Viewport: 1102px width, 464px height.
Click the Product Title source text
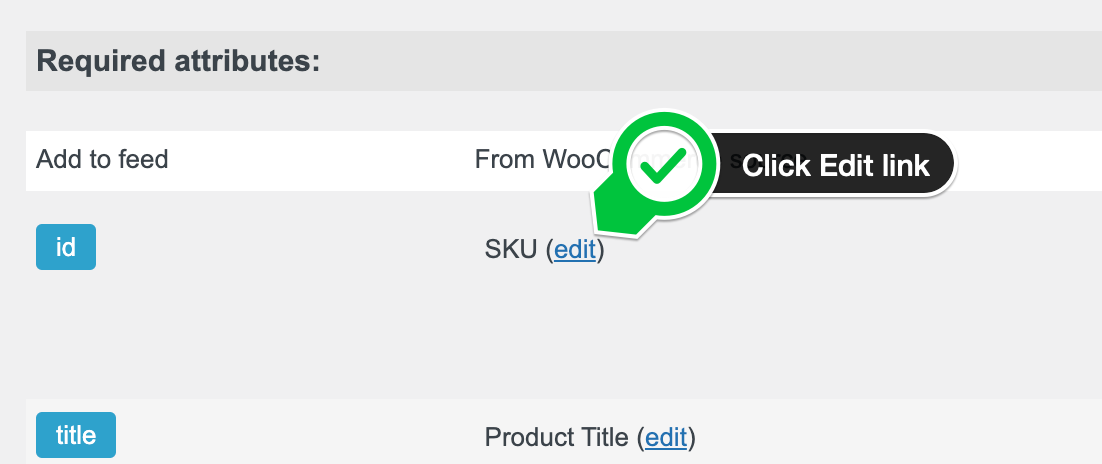click(x=558, y=437)
